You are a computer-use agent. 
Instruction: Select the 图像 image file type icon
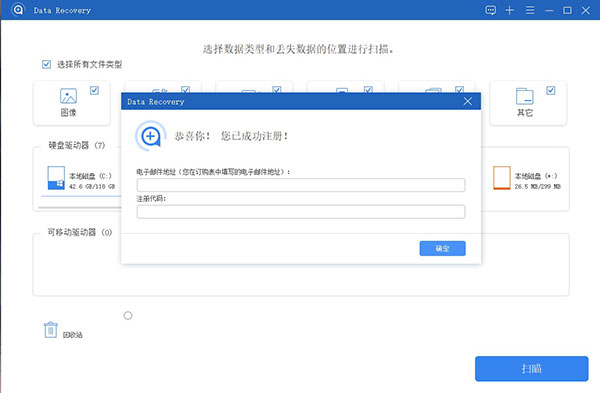tap(68, 96)
